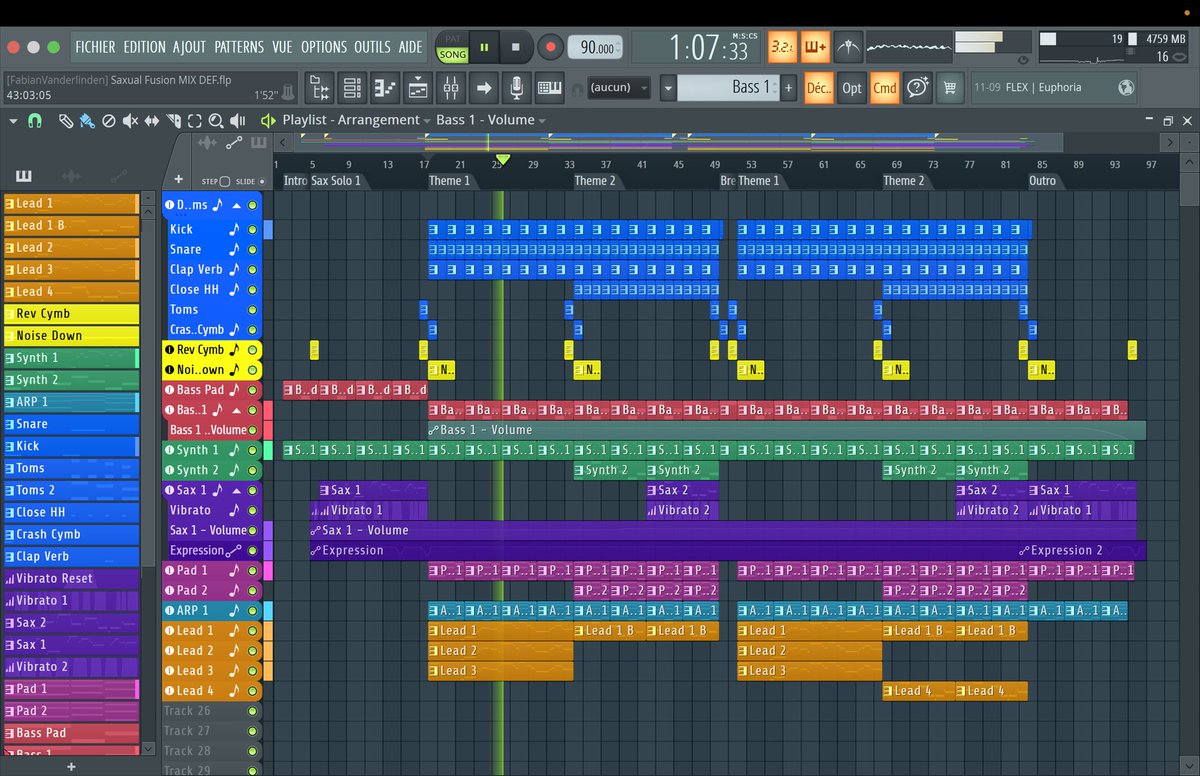Open the AJOUT menu
This screenshot has width=1200, height=776.
click(189, 47)
